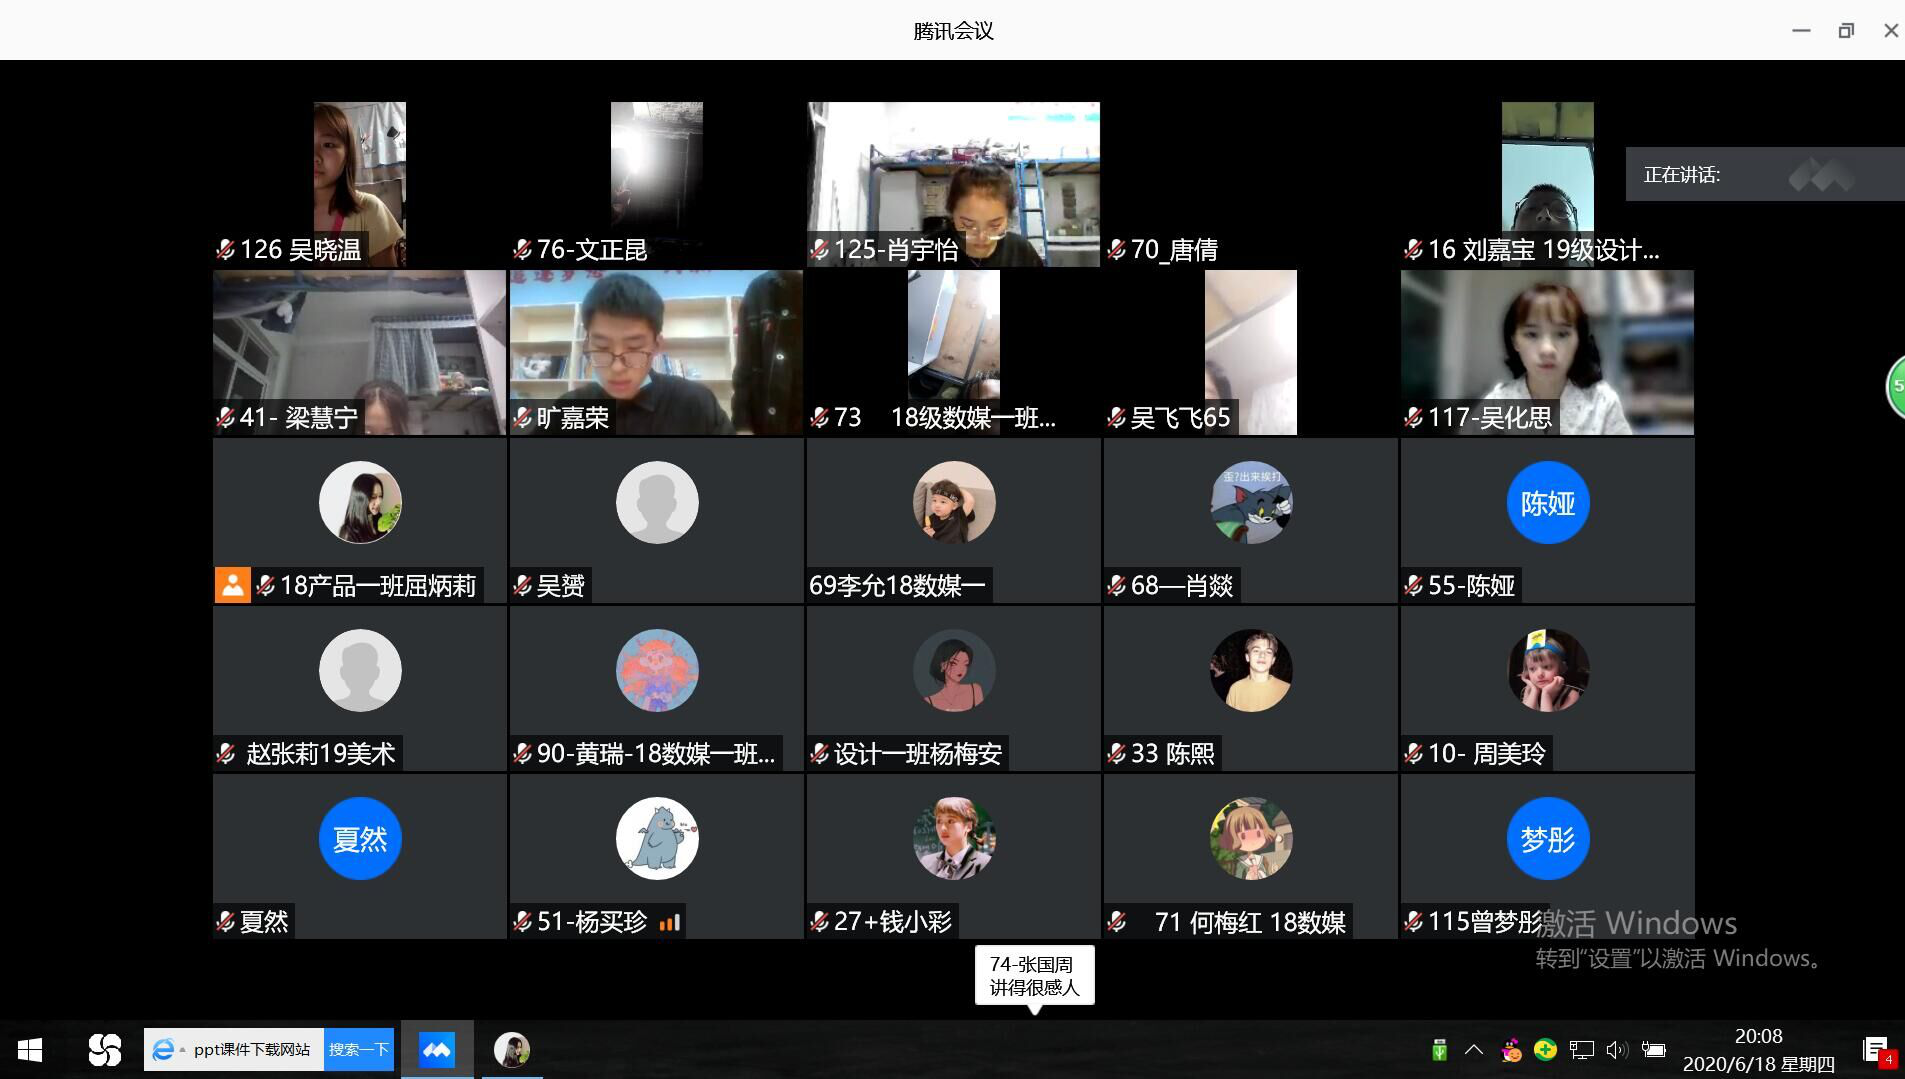Click orange host icon beside 18产品一班屈炳莉
The height and width of the screenshot is (1079, 1905).
click(x=232, y=586)
